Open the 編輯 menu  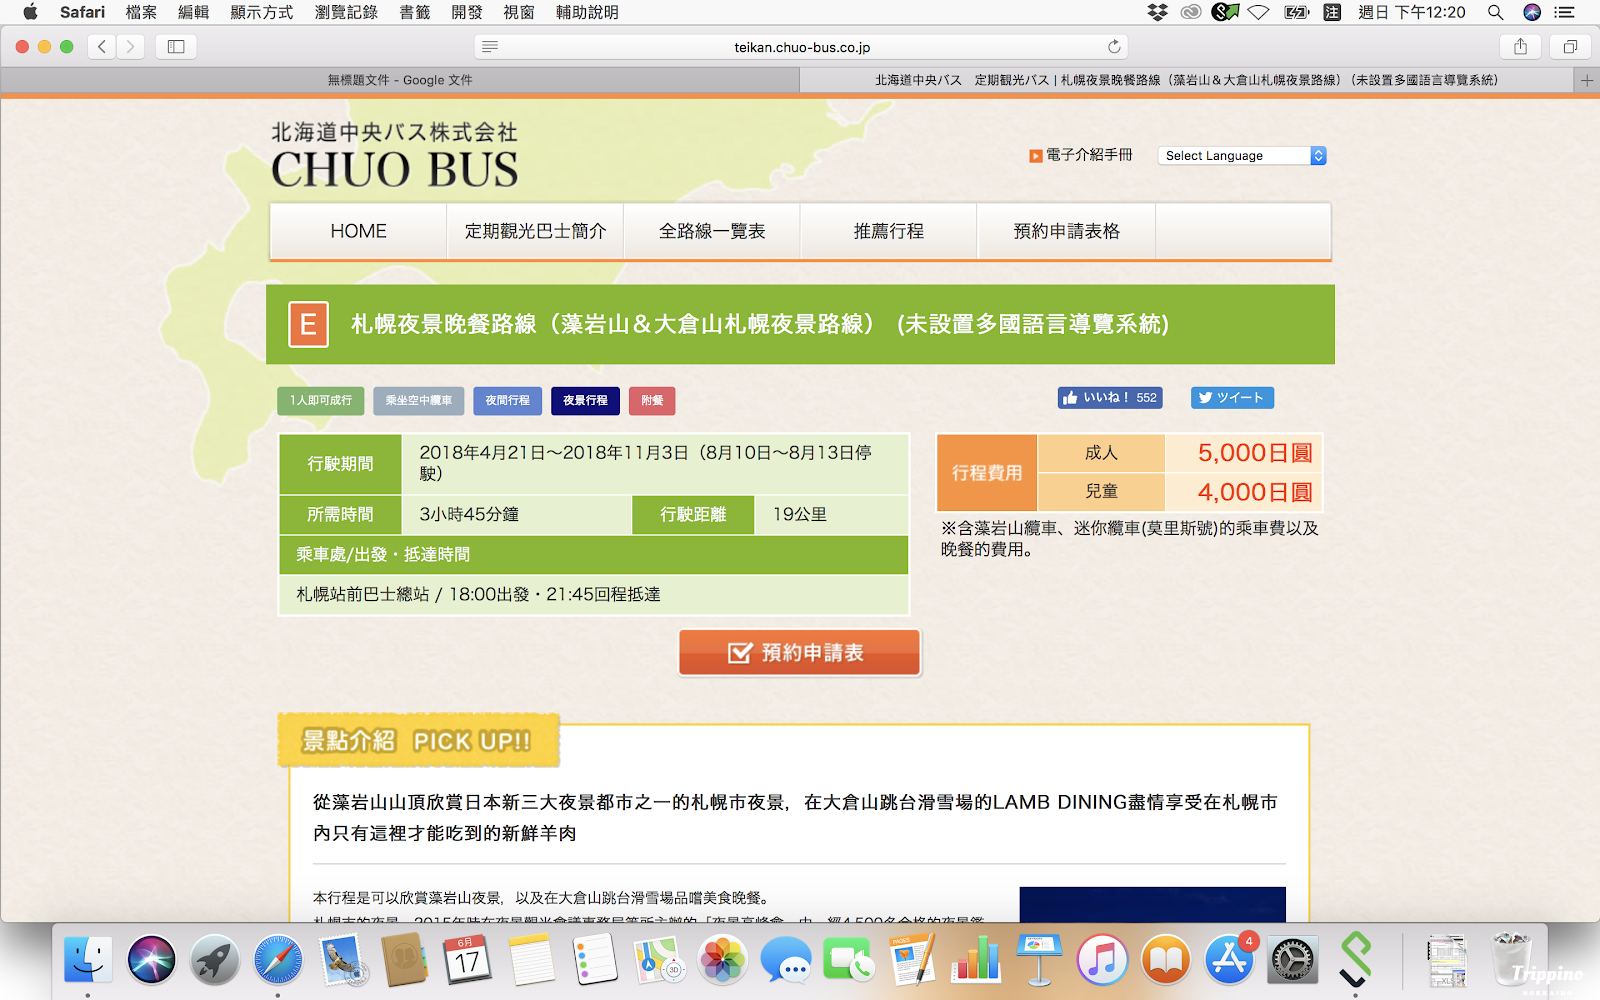pos(193,12)
